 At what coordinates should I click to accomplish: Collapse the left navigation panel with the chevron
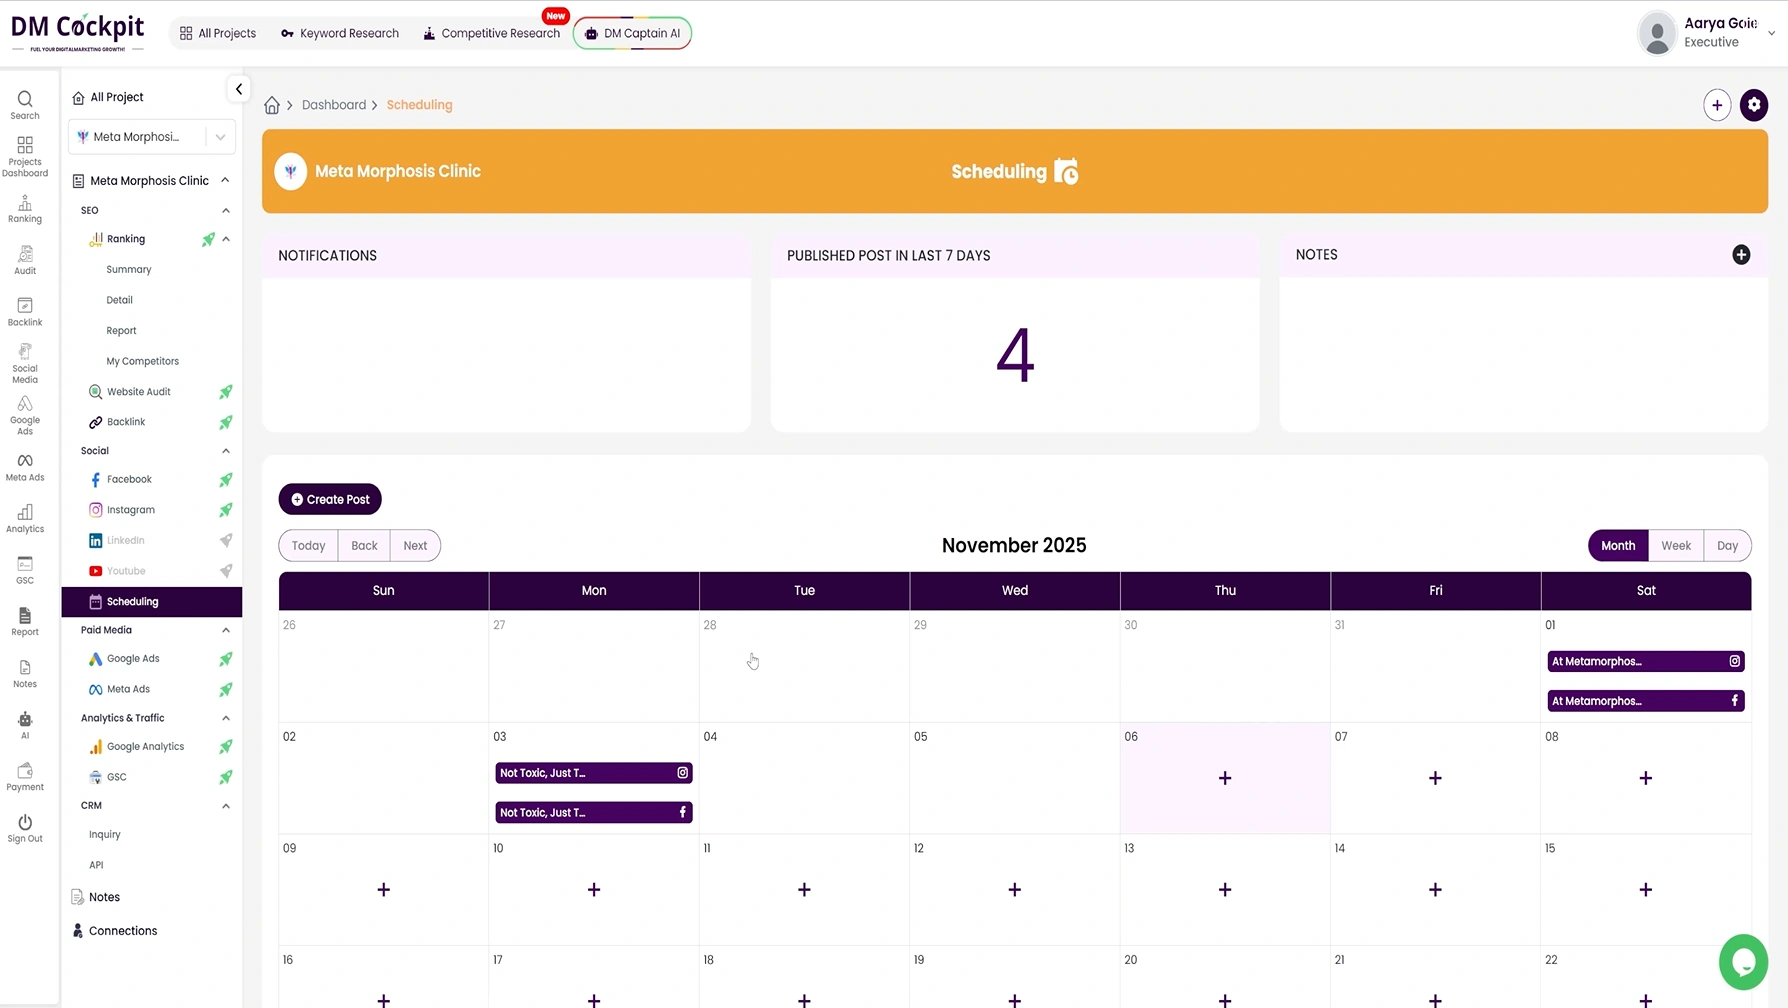[239, 89]
